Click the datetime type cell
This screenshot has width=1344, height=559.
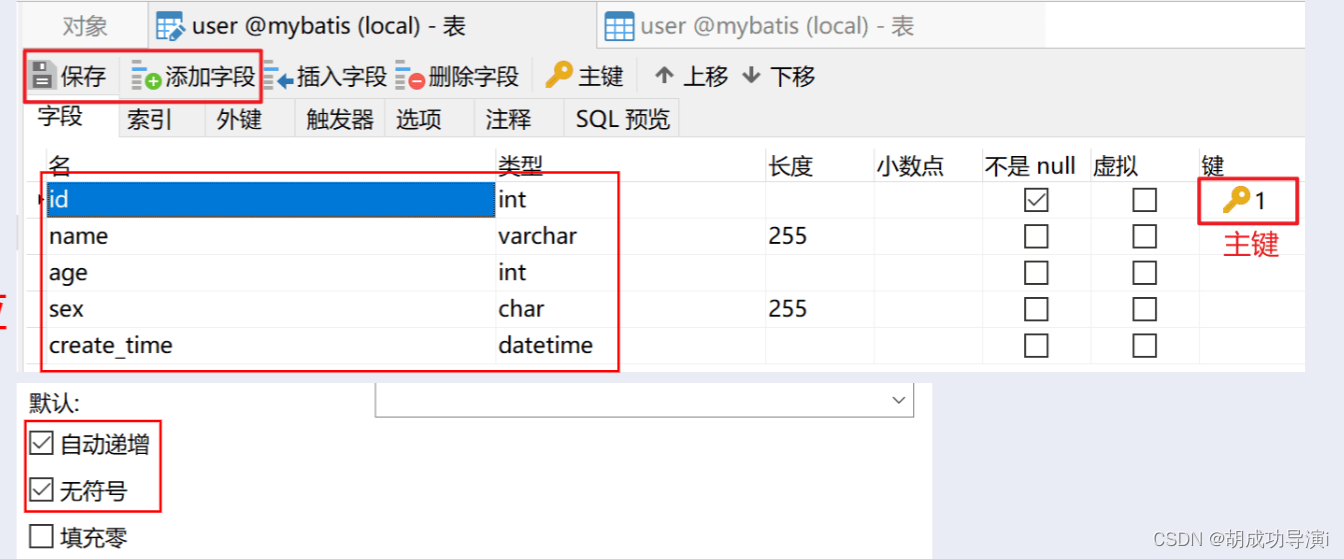click(630, 346)
